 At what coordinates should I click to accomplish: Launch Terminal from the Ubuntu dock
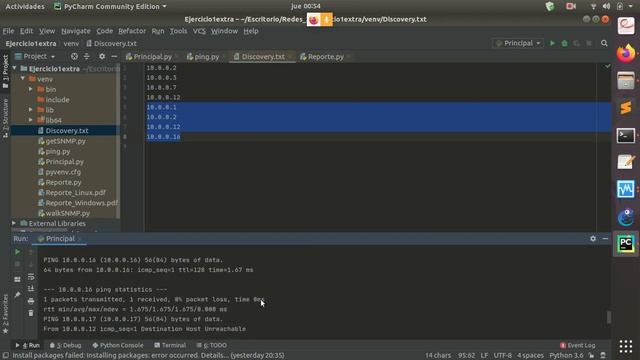click(x=626, y=135)
